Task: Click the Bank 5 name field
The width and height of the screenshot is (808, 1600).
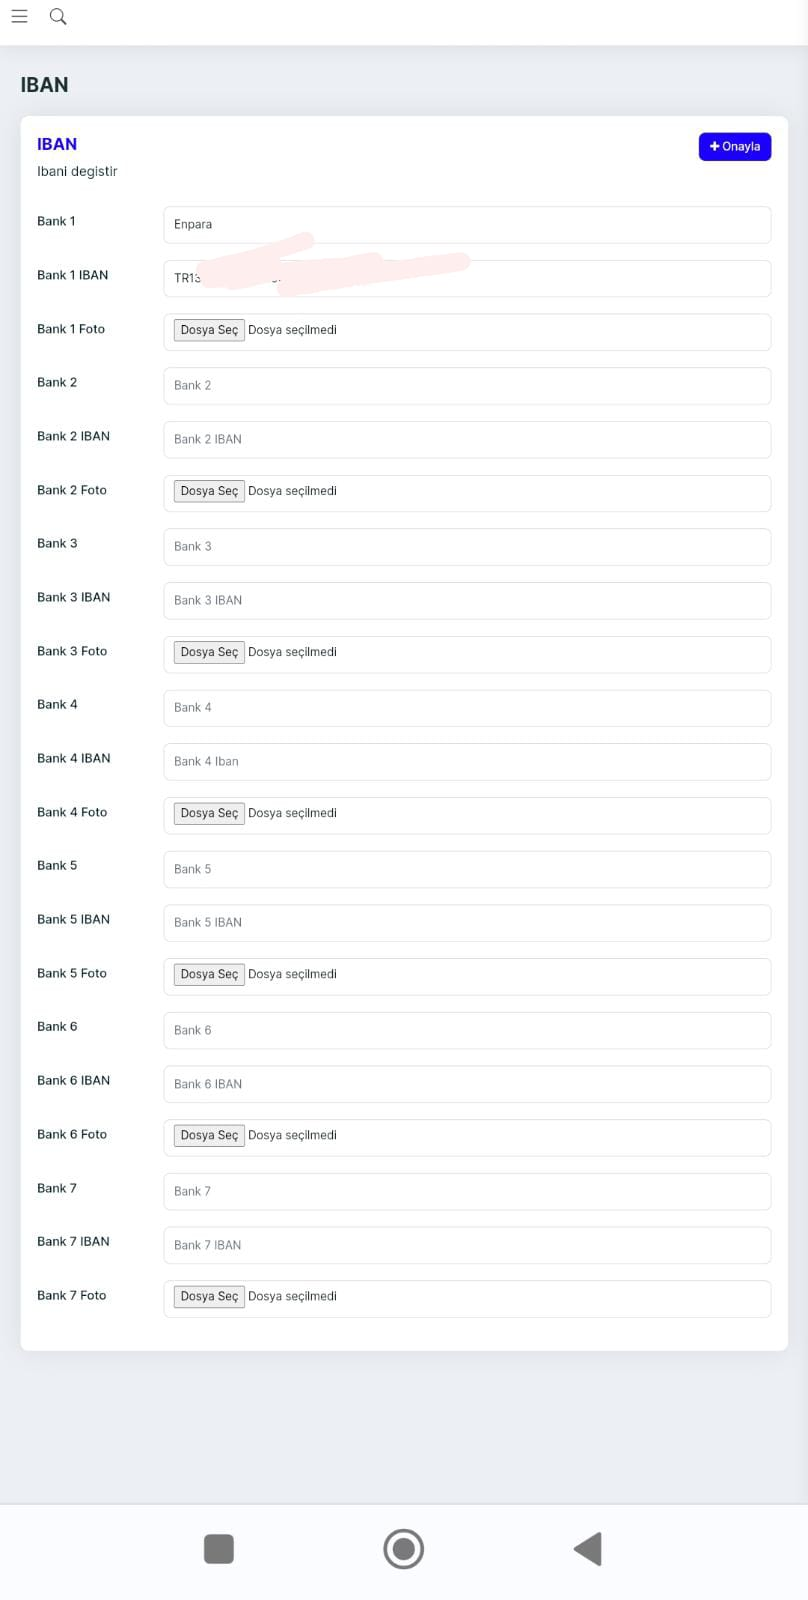Action: (467, 869)
